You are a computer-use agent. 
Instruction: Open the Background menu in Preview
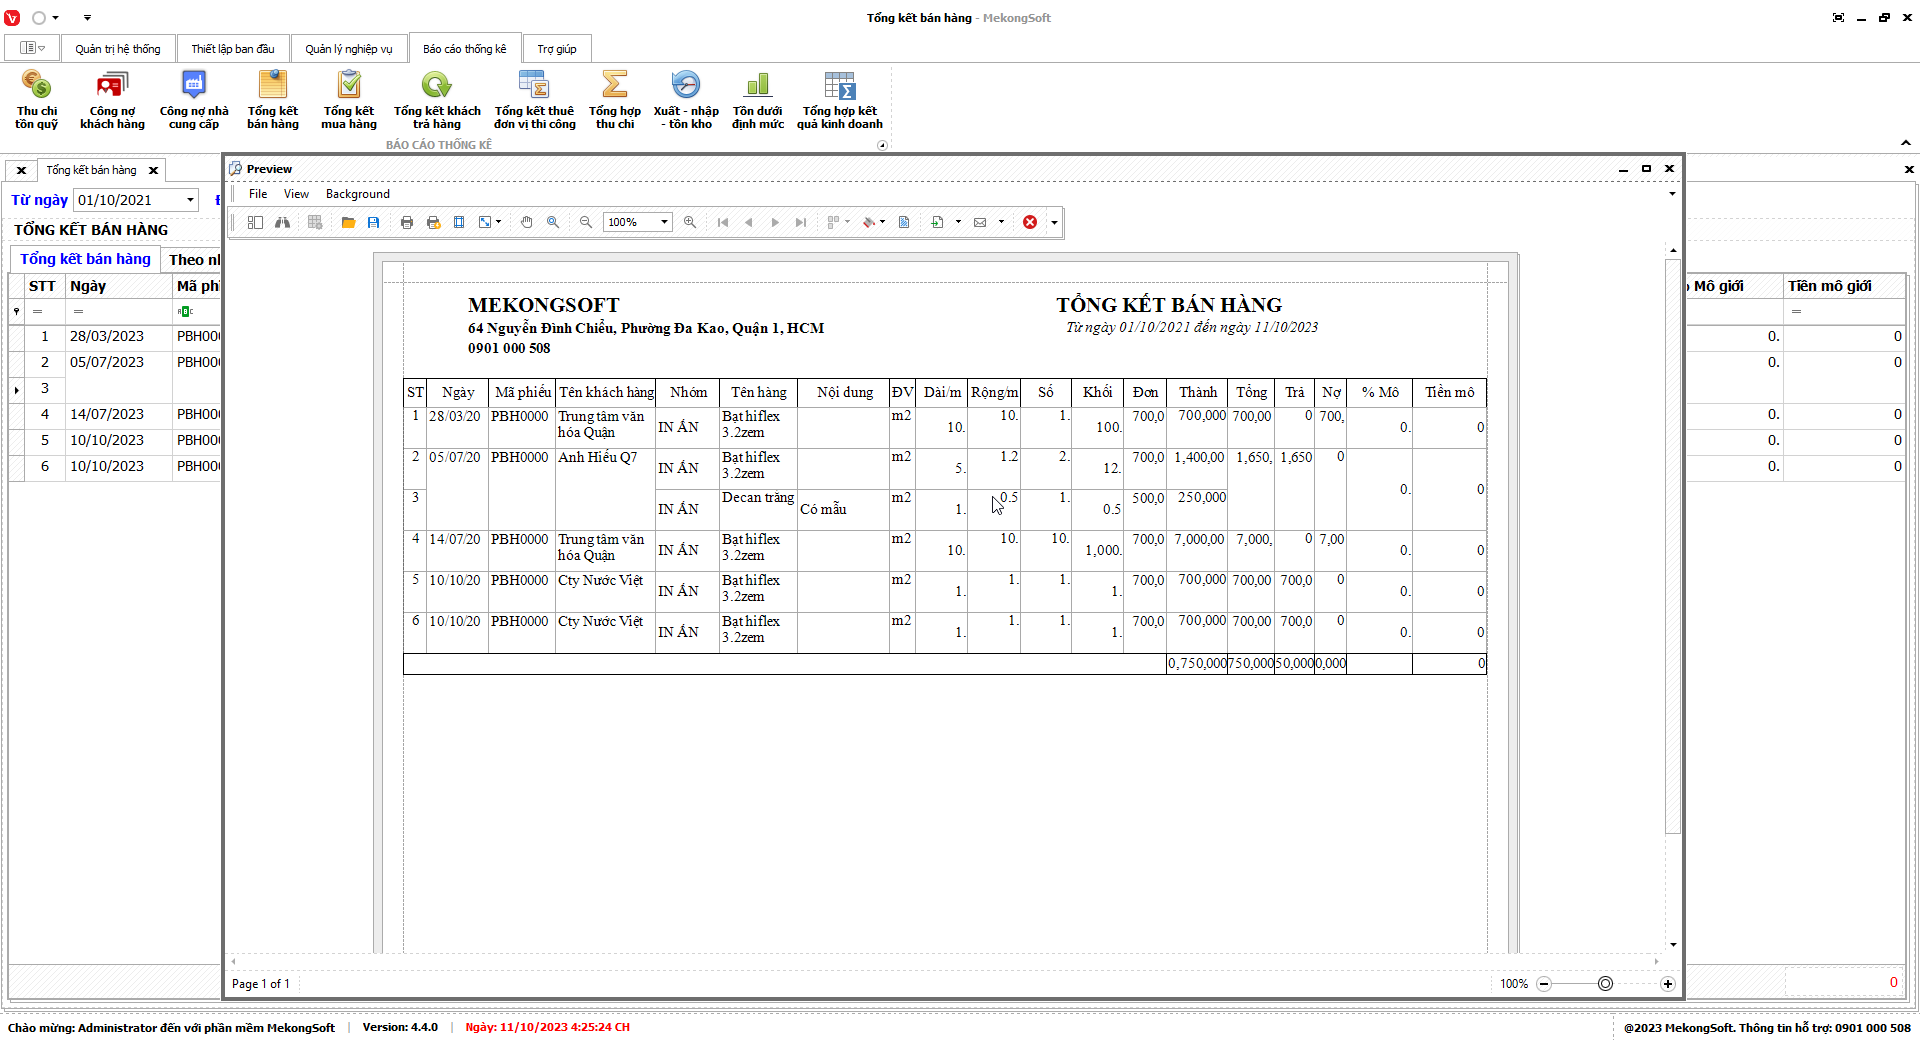357,194
